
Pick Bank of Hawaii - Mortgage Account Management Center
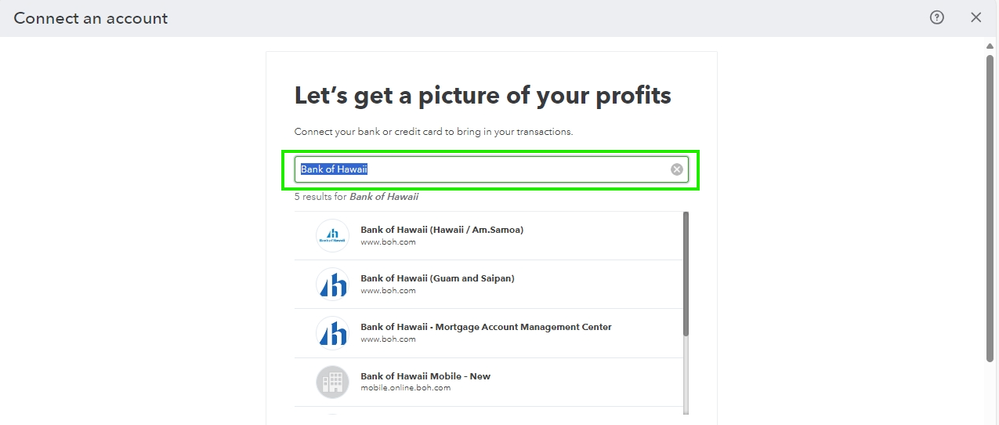coord(485,327)
